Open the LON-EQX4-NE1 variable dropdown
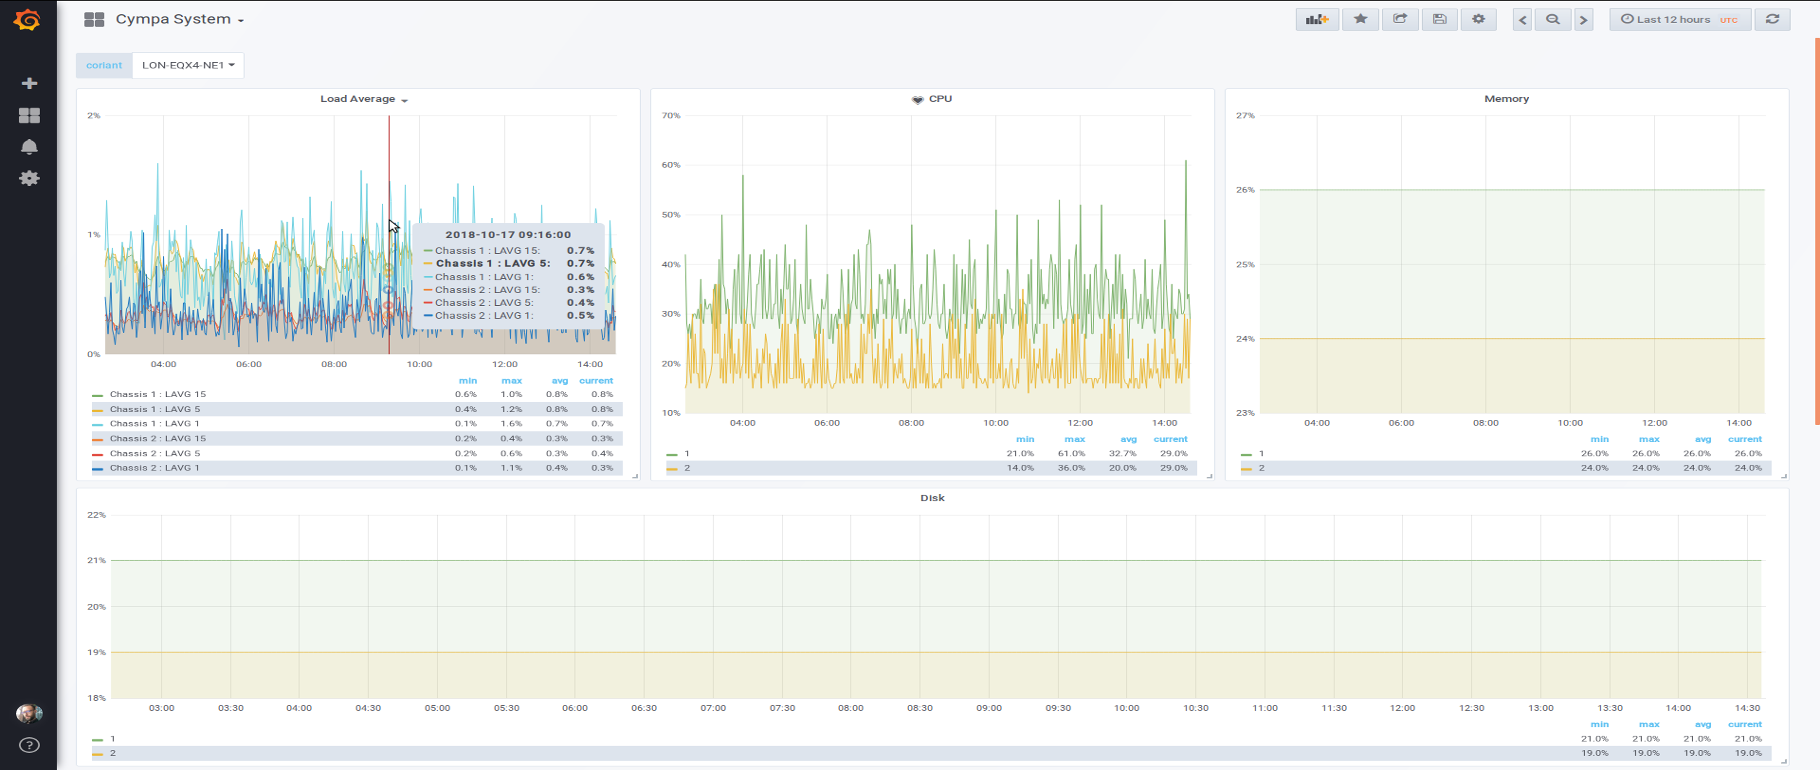 tap(188, 65)
